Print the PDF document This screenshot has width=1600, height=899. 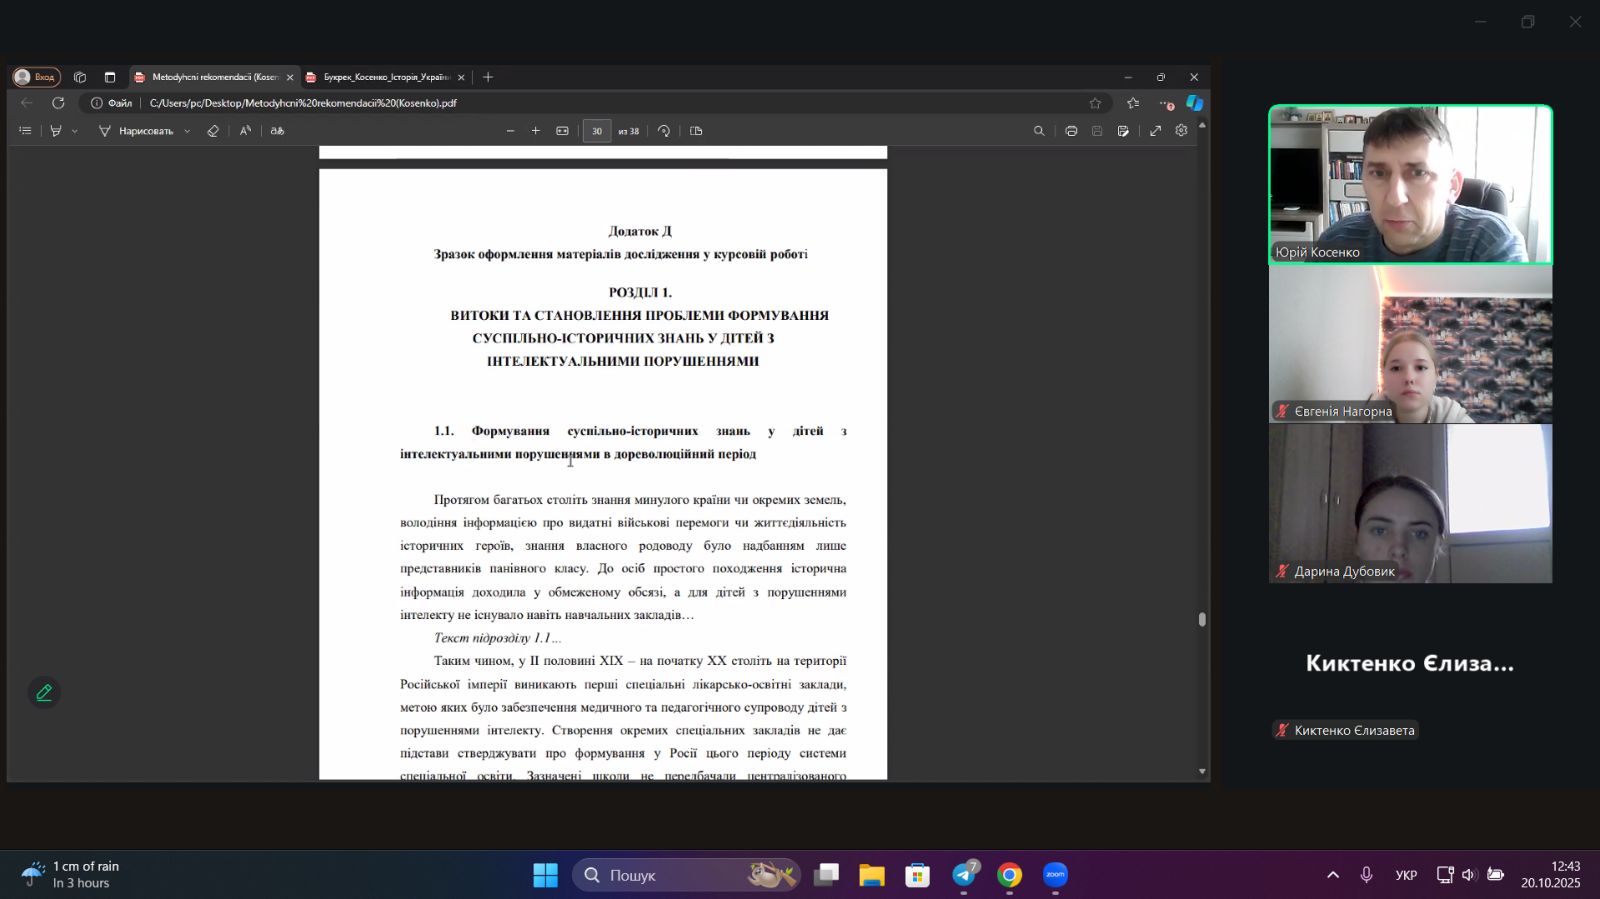pos(1071,131)
